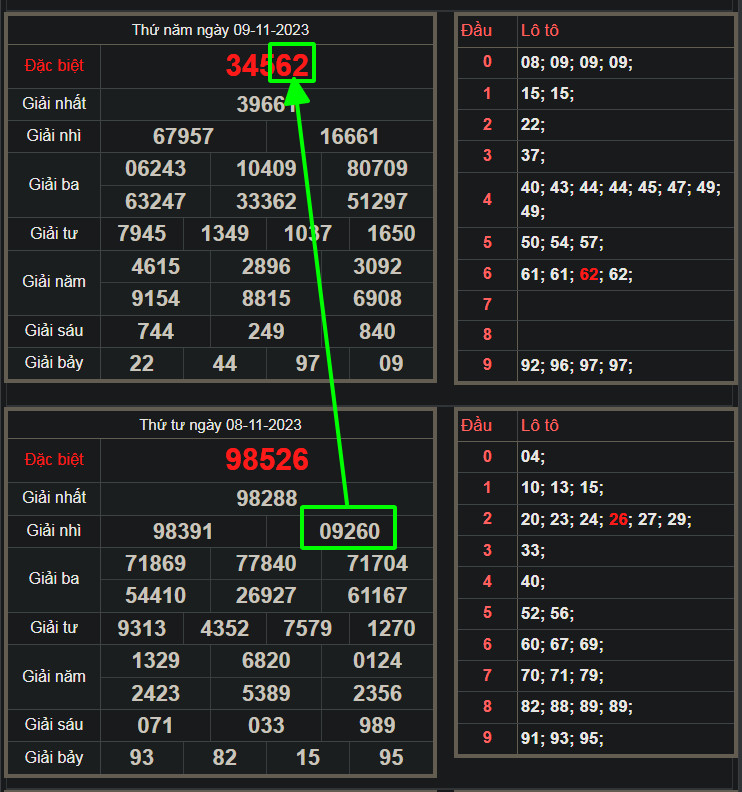The height and width of the screenshot is (792, 742).
Task: Click the lô tô row starting with 61; 61; 62
Action: tap(577, 274)
